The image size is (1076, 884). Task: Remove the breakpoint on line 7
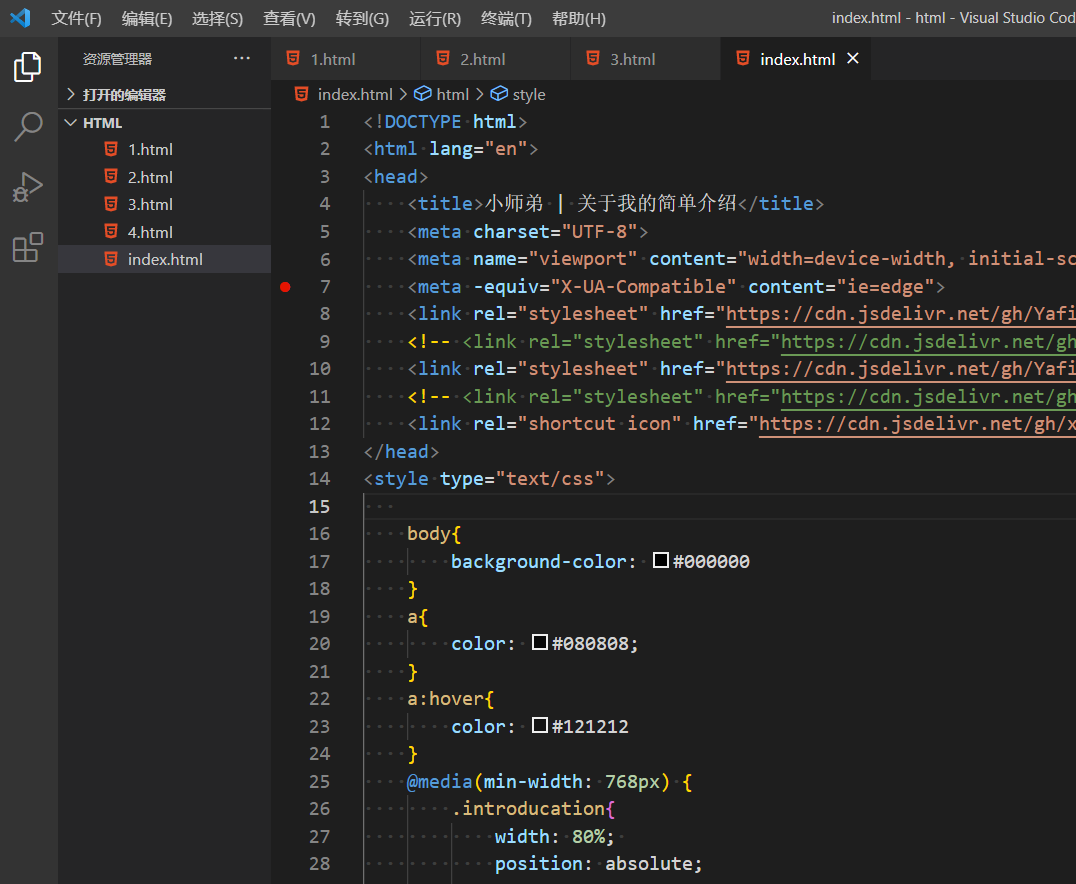click(x=285, y=287)
